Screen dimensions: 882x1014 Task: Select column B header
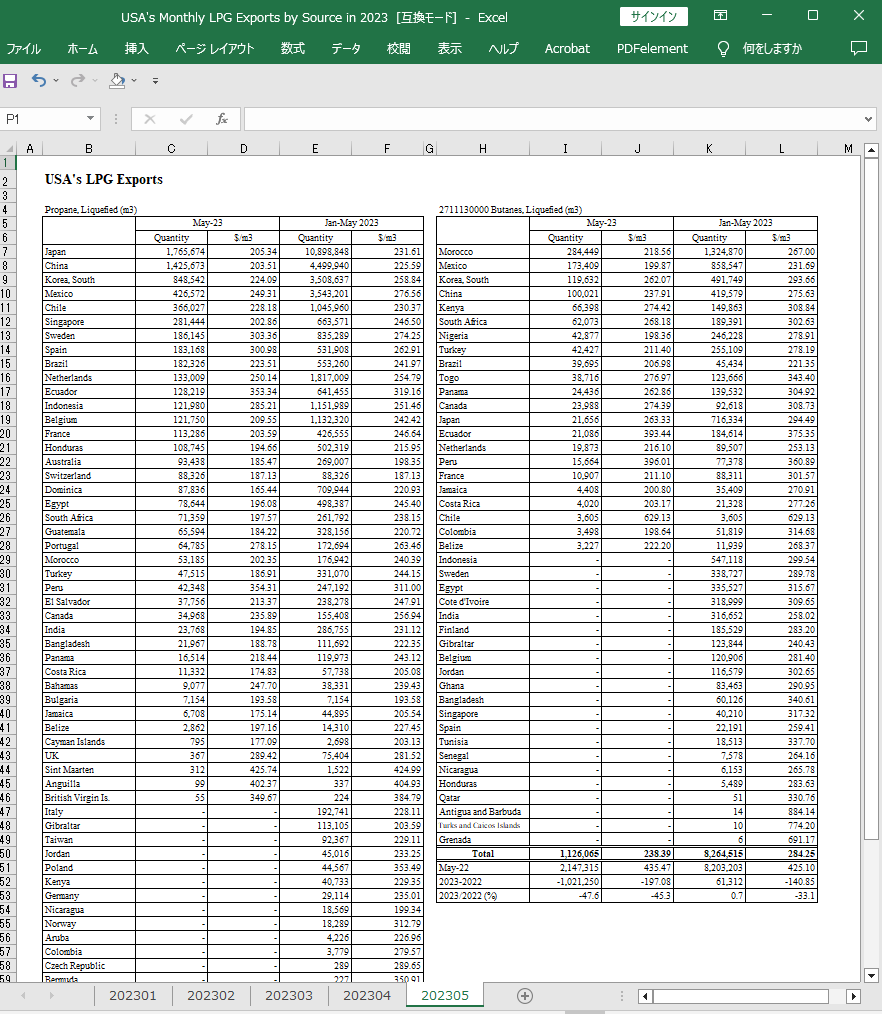pos(89,149)
